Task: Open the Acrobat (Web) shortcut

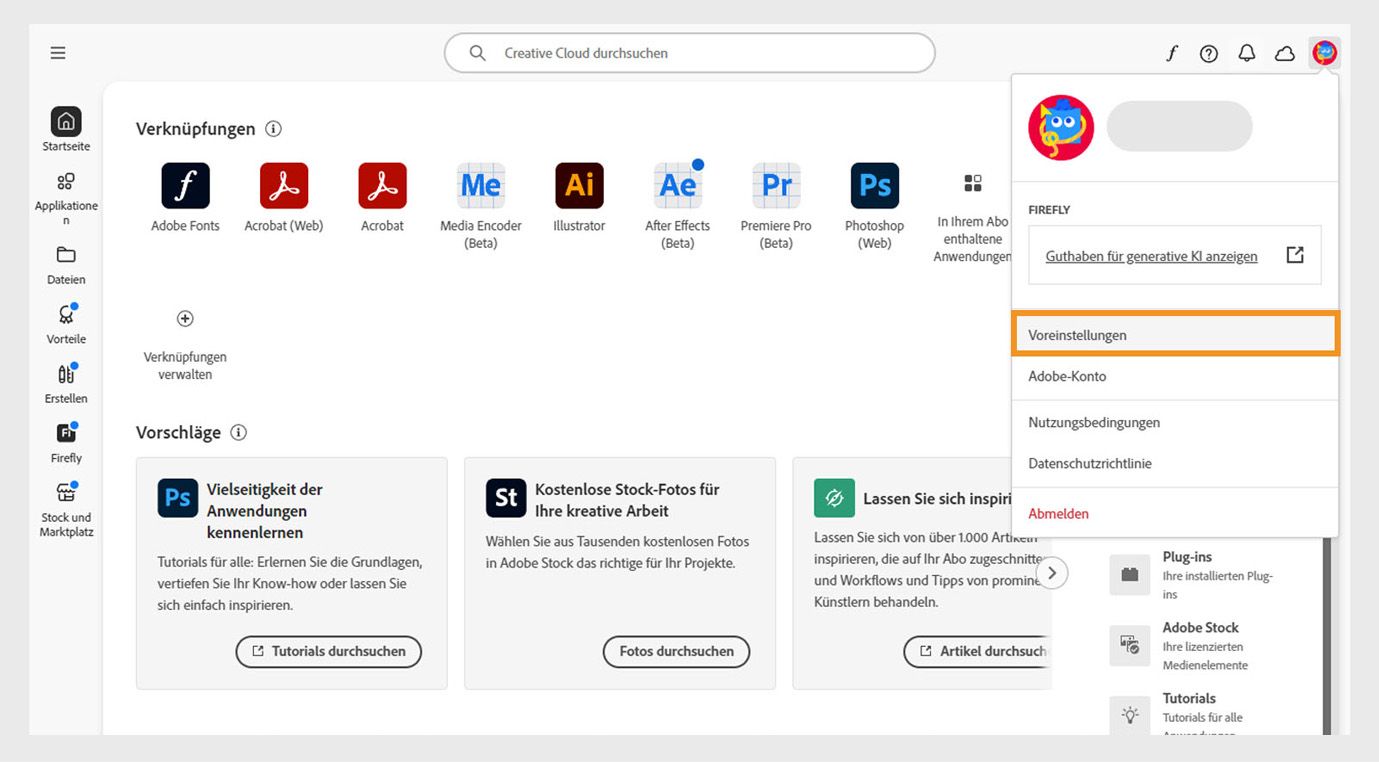Action: point(284,186)
